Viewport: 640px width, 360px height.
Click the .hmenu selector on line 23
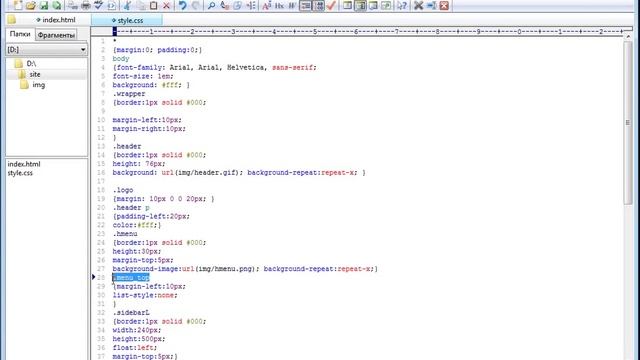coord(125,234)
